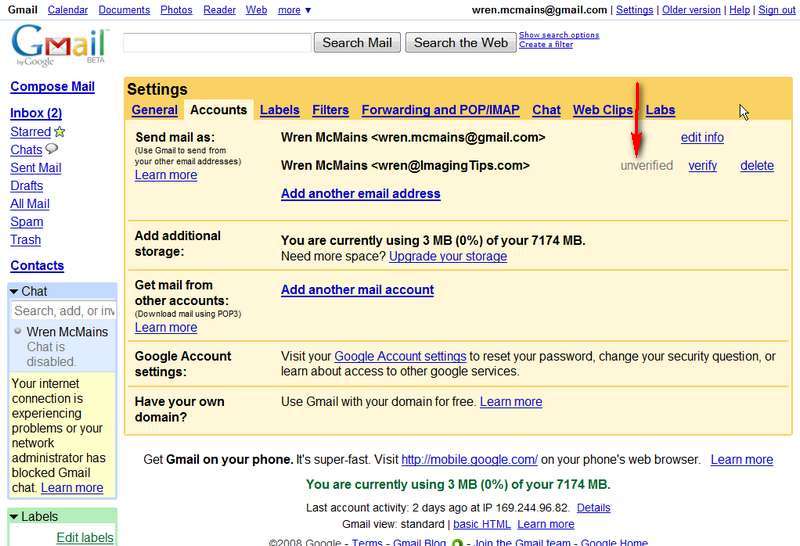Click the chat search, add or invite field

(64, 311)
